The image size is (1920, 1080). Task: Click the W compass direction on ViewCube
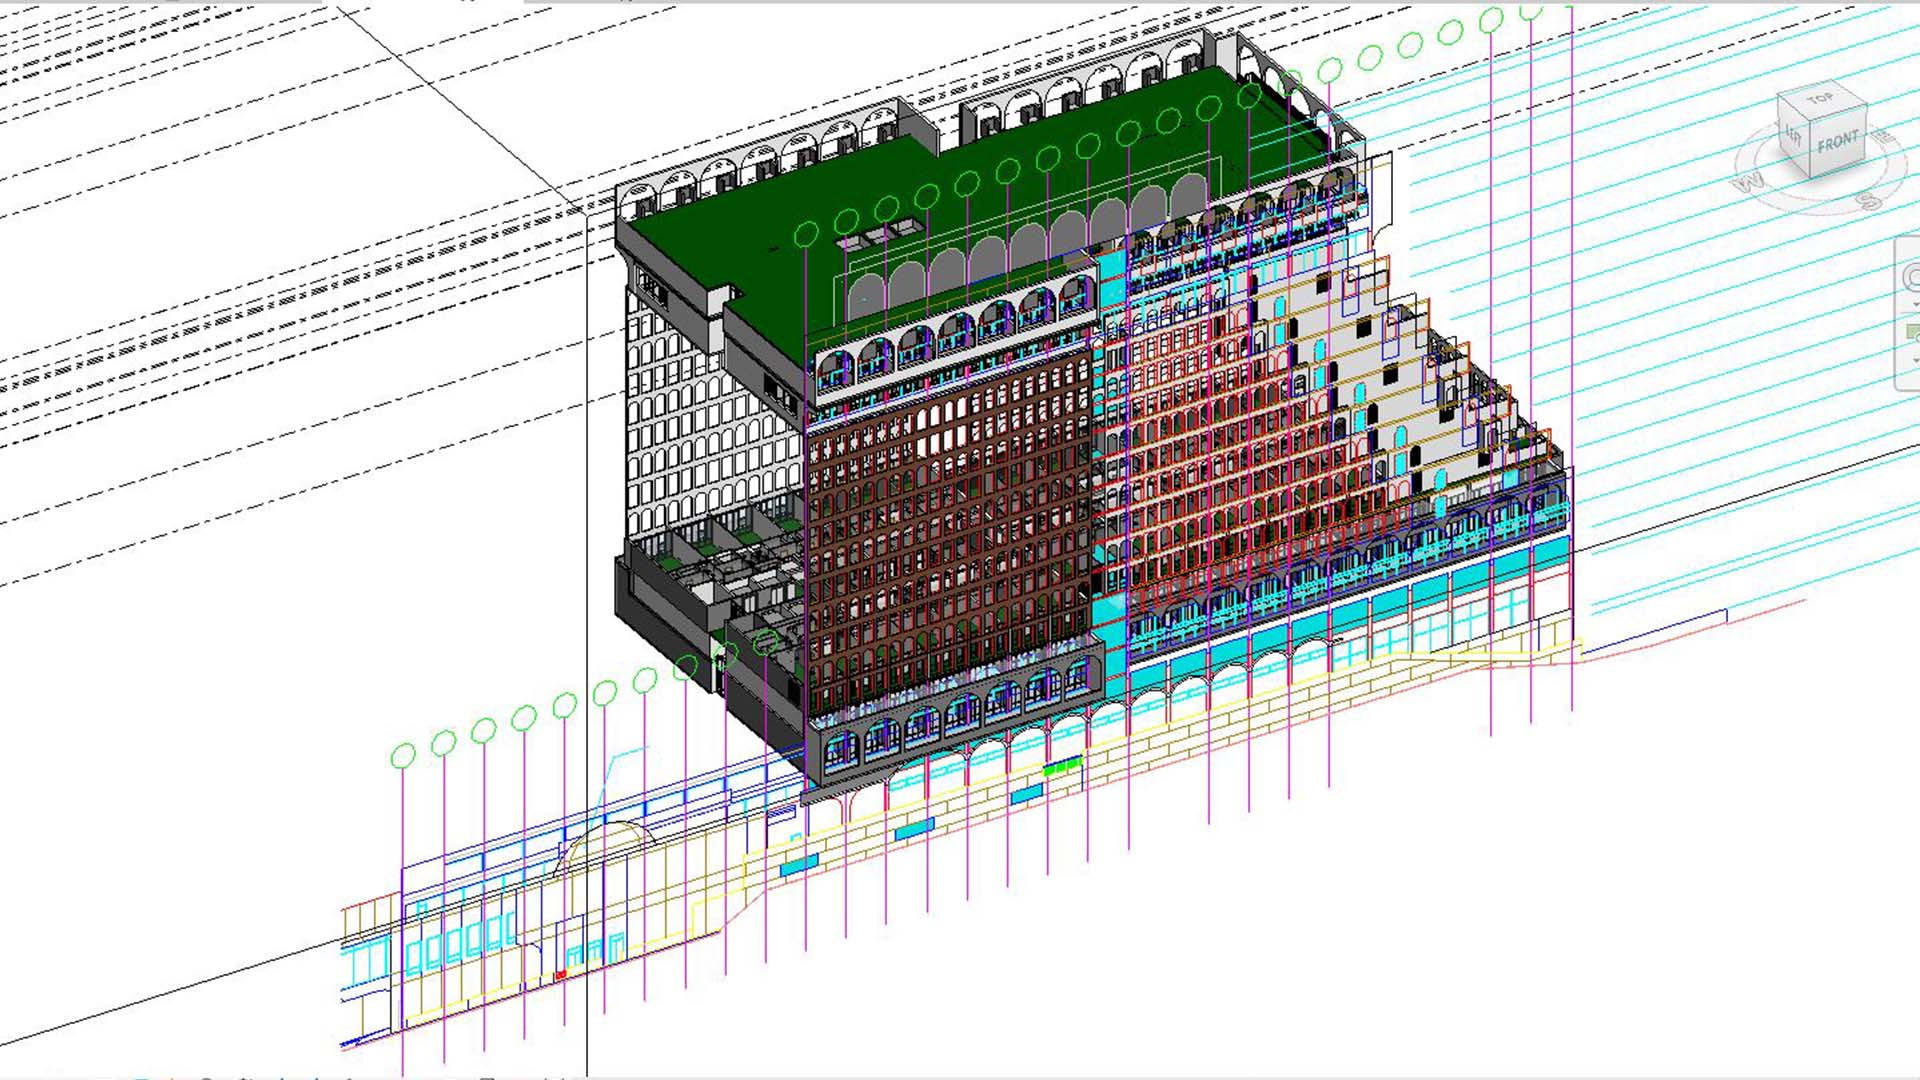click(x=1750, y=182)
